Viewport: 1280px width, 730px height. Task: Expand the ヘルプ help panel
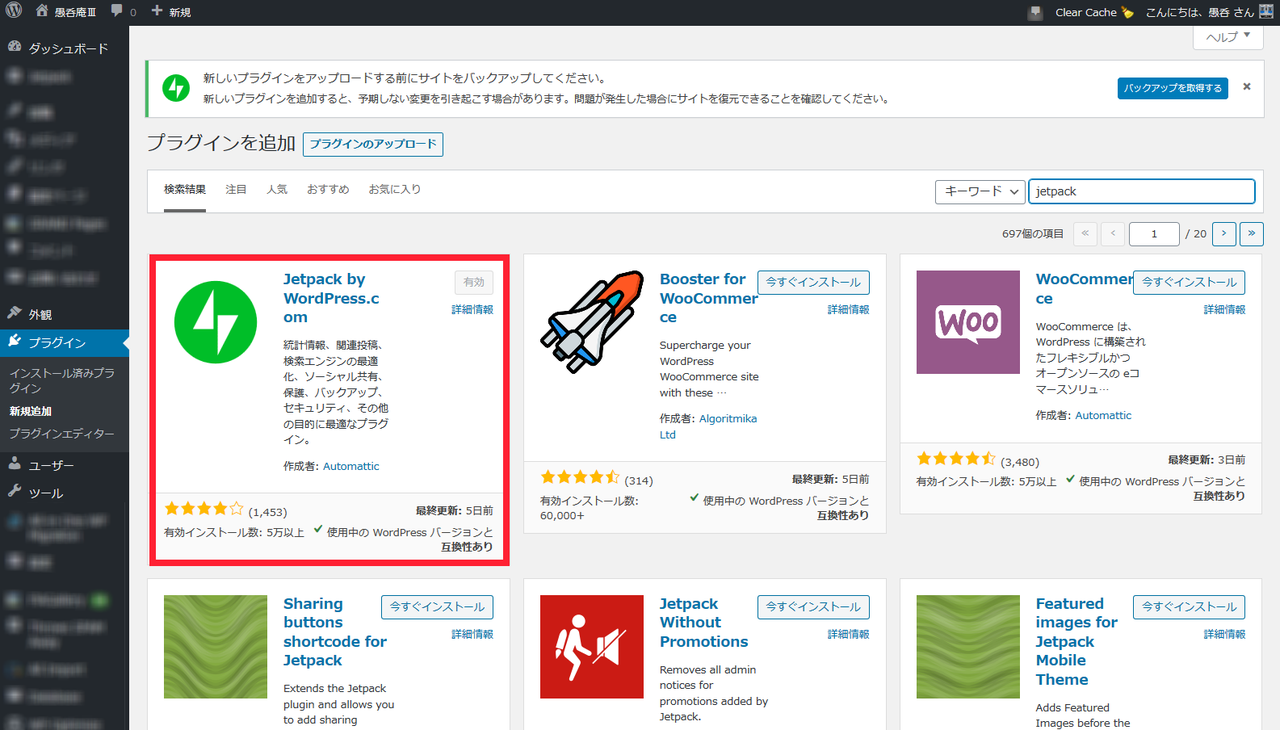point(1228,37)
